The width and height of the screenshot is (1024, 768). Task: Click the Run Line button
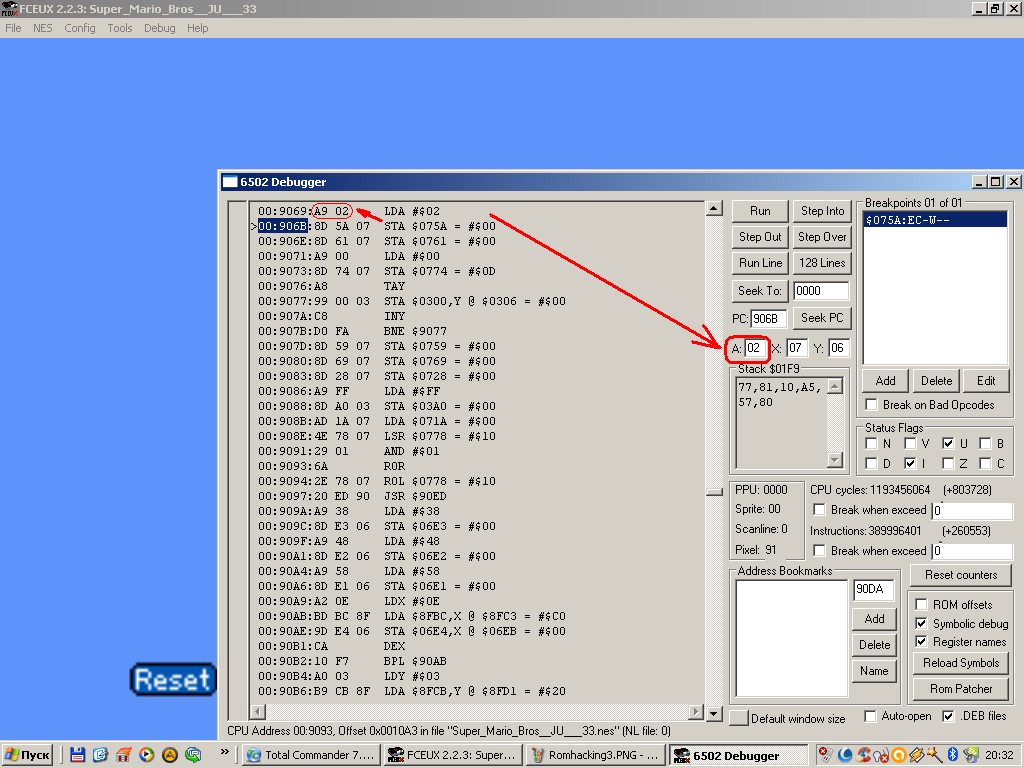(760, 263)
